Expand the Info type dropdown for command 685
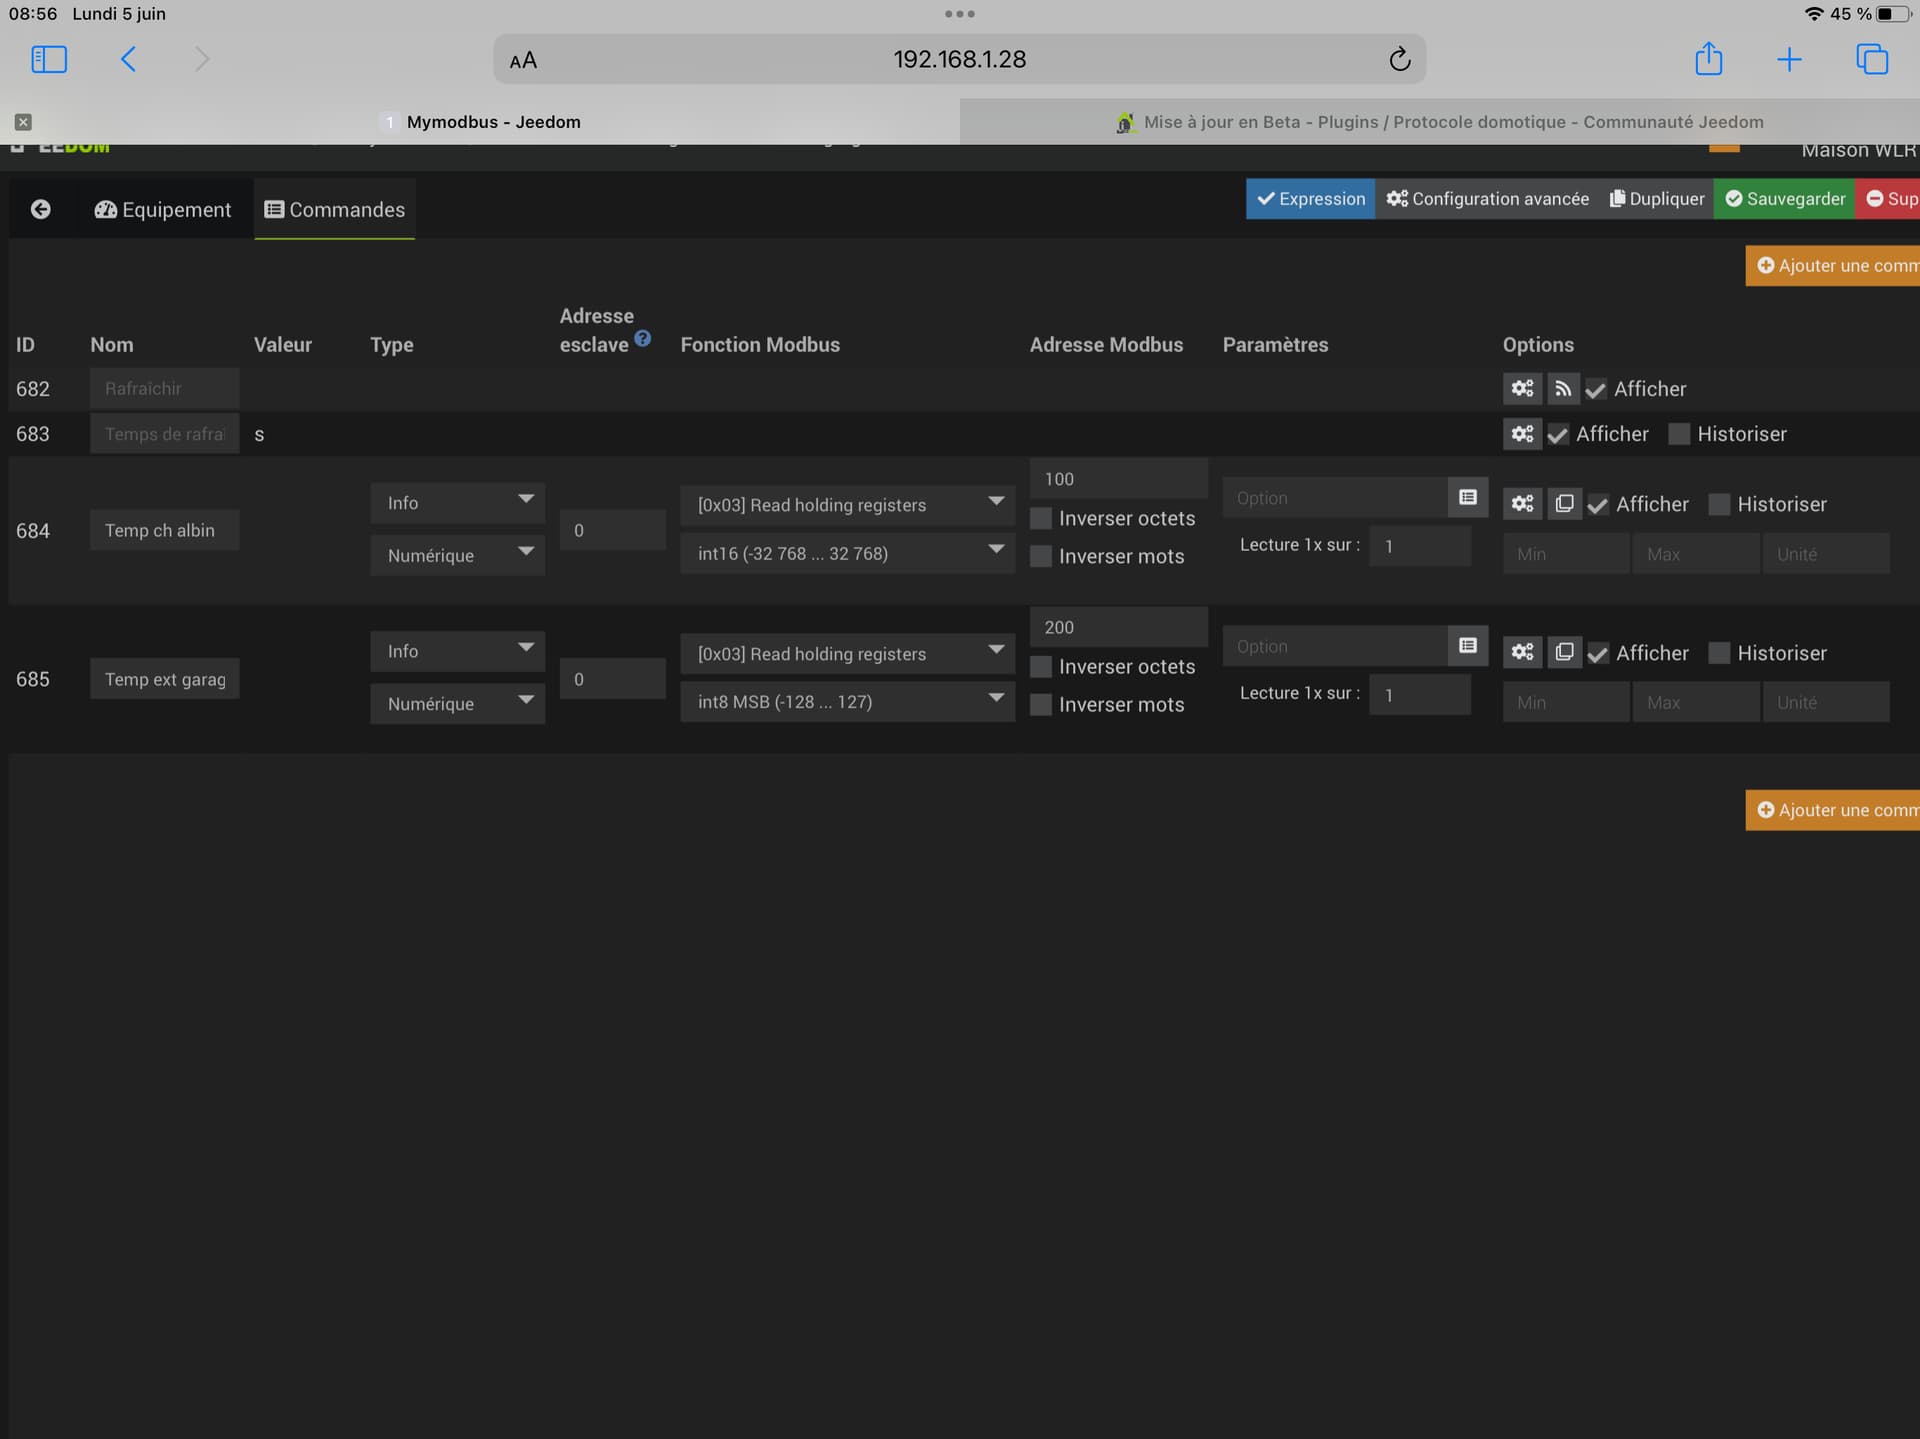Image resolution: width=1920 pixels, height=1439 pixels. 457,651
